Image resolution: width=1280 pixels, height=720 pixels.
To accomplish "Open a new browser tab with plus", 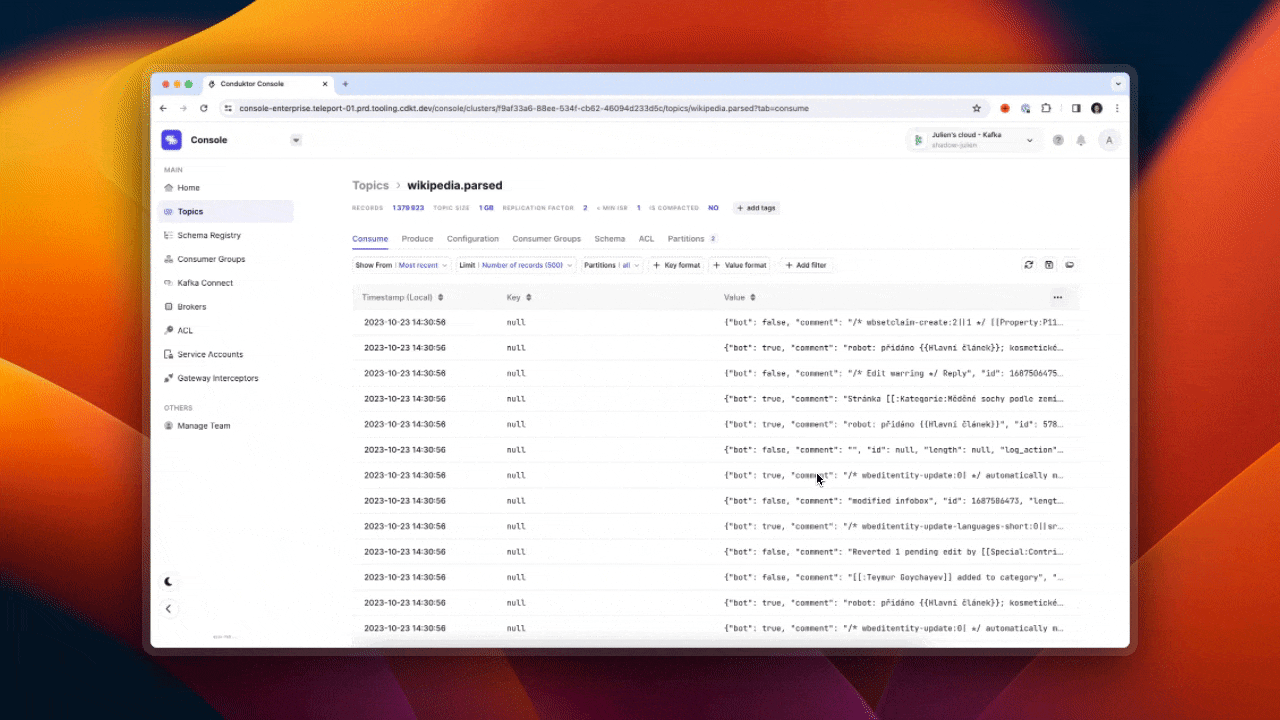I will click(345, 84).
